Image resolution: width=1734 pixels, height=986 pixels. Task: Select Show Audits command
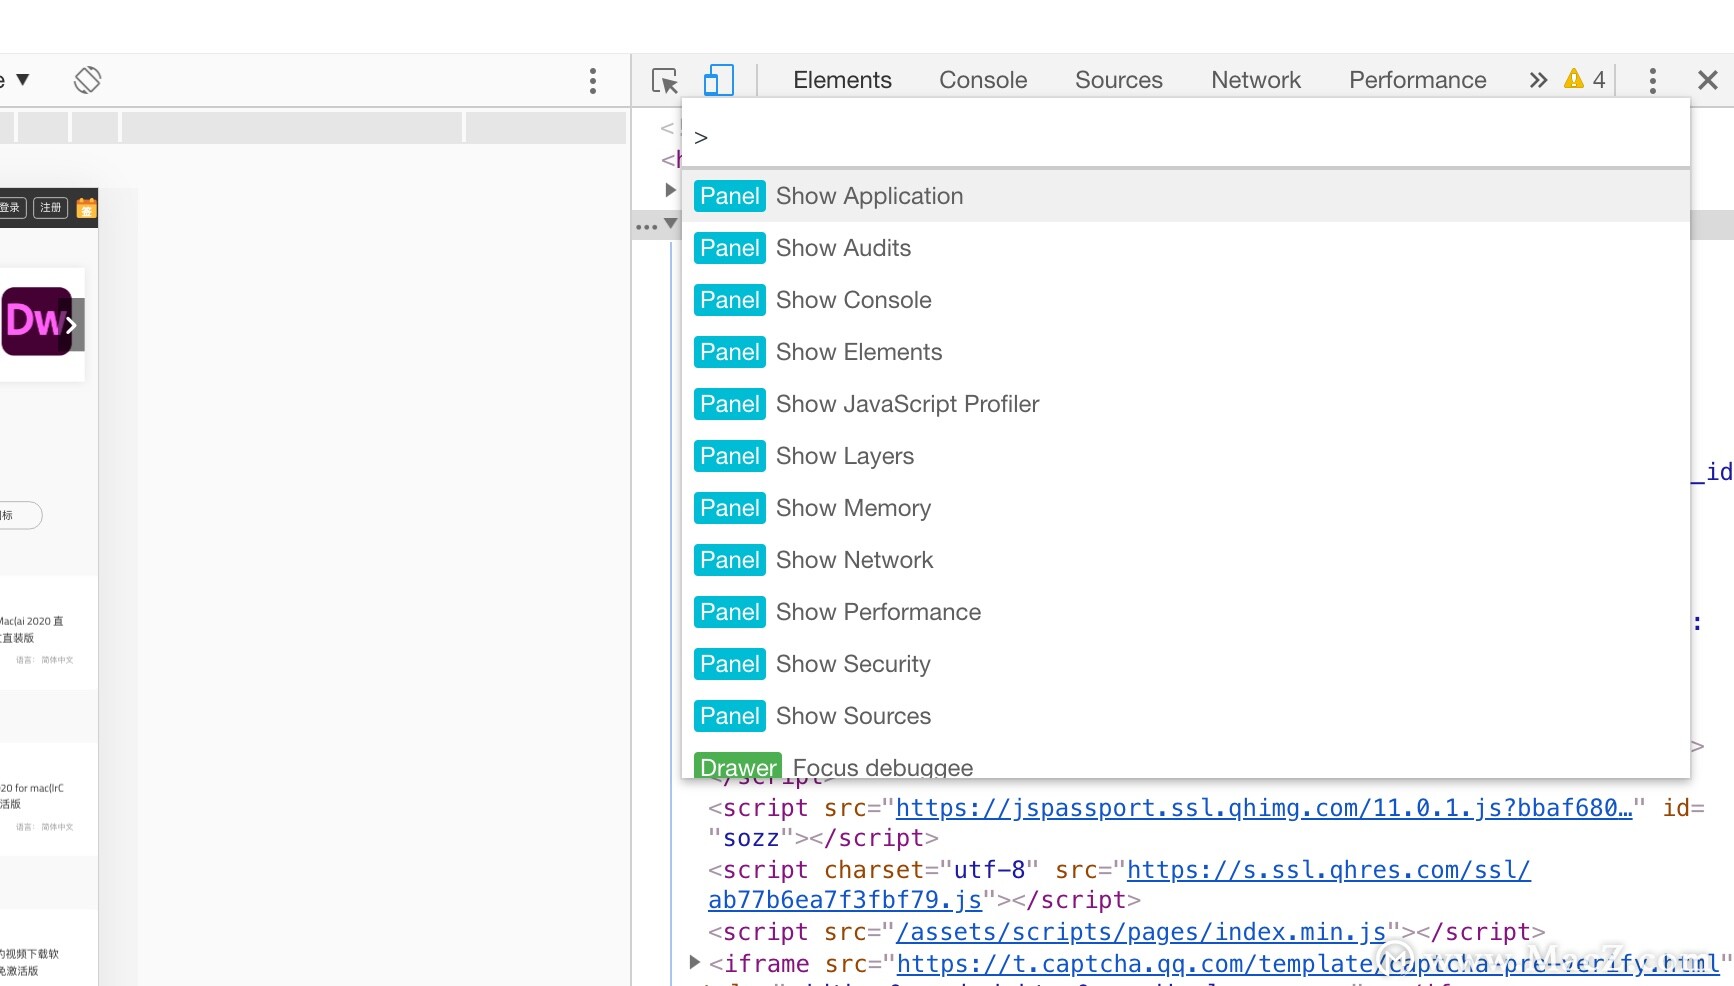tap(1186, 248)
